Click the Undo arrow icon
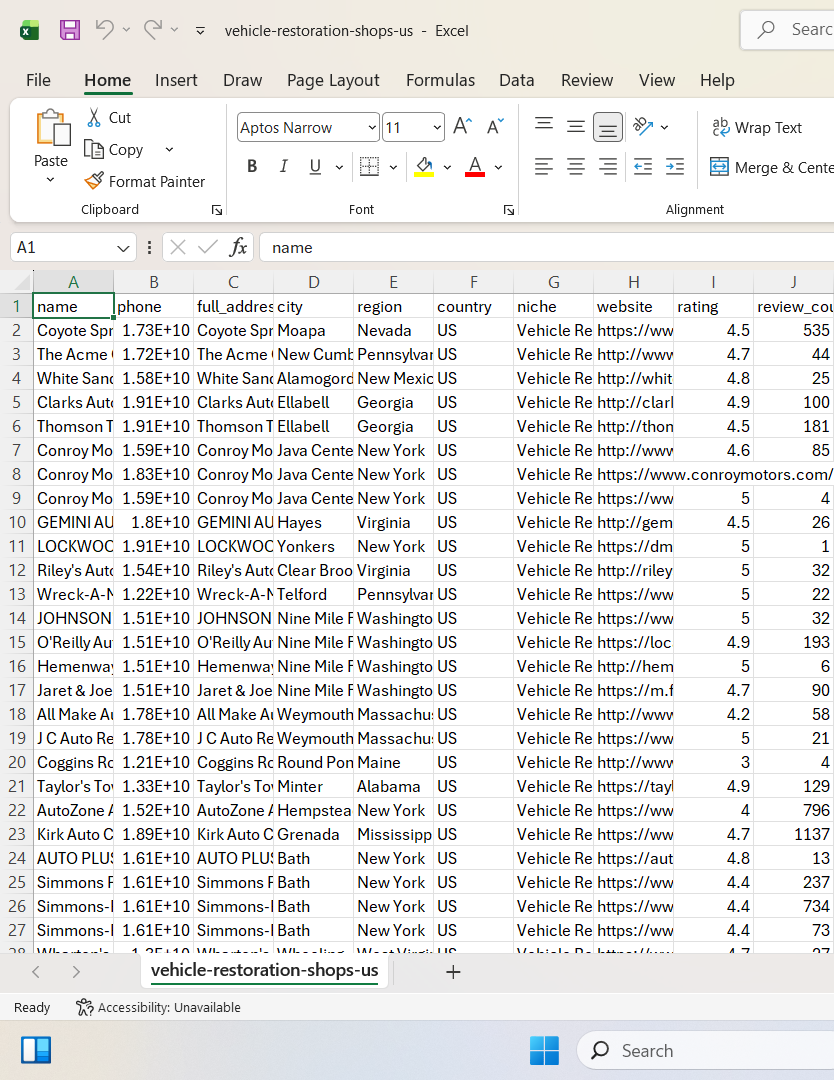 click(x=105, y=30)
